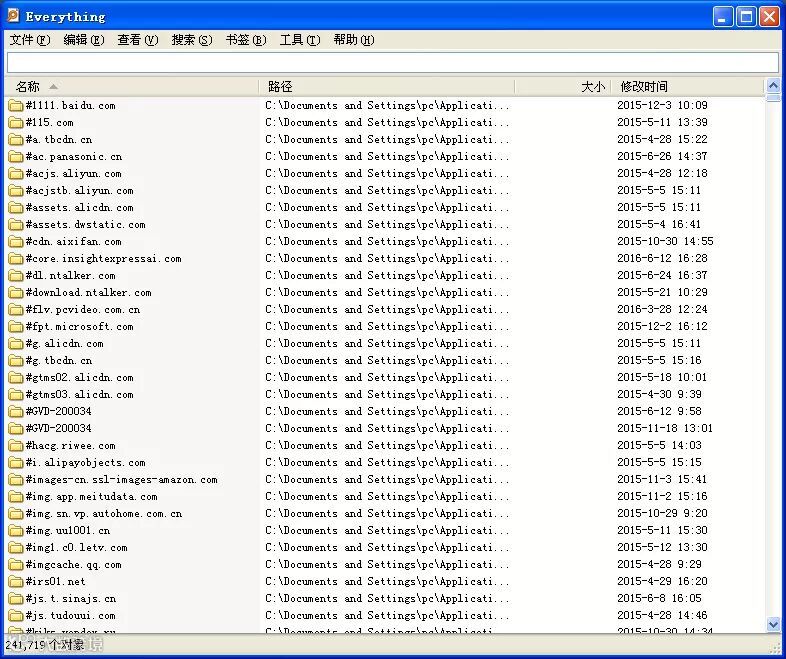This screenshot has height=659, width=786.
Task: Click folder icon of #images-cn.ssl-images-amazon.com
Action: click(16, 480)
